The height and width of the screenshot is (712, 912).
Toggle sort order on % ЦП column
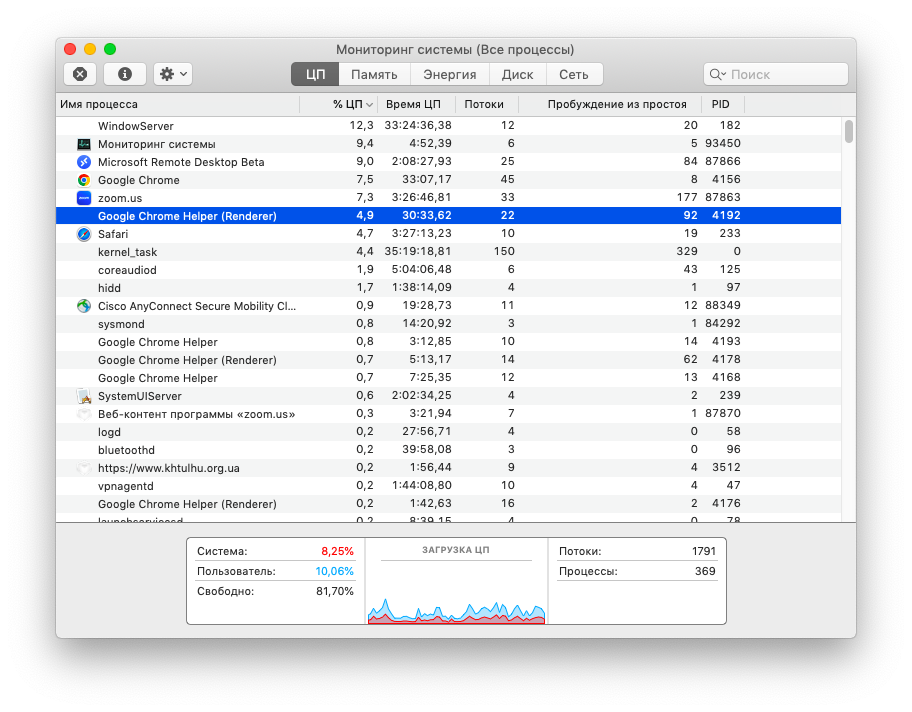point(339,105)
